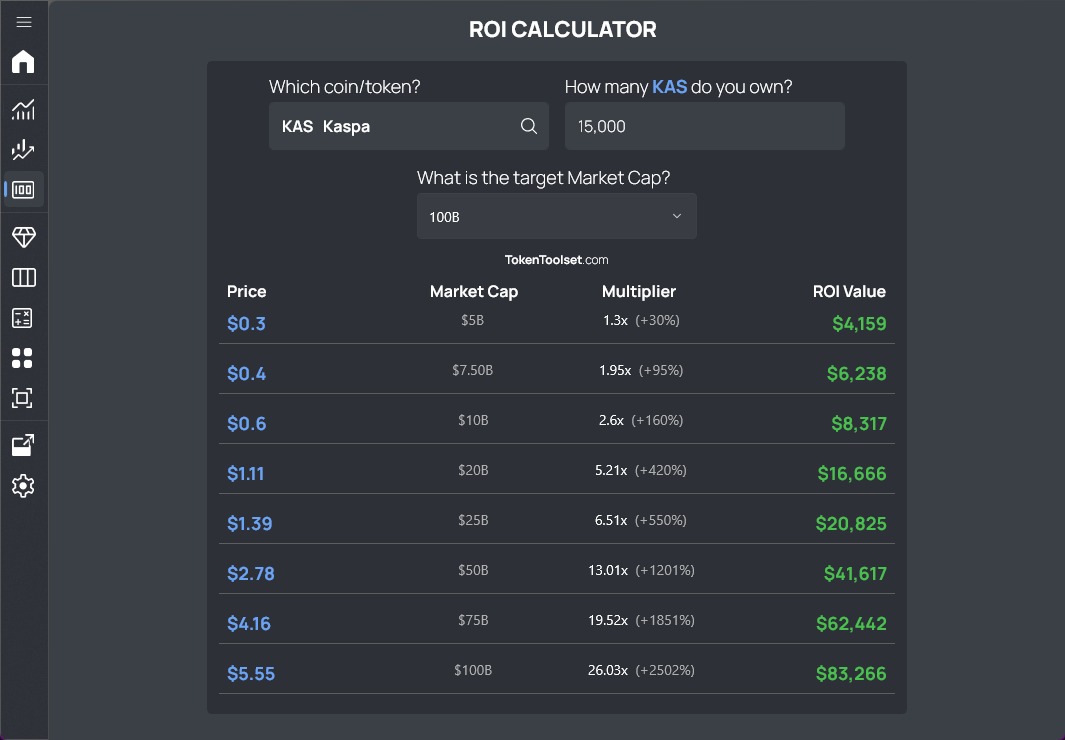1065x740 pixels.
Task: Click the $62,442 ROI value
Action: click(851, 624)
